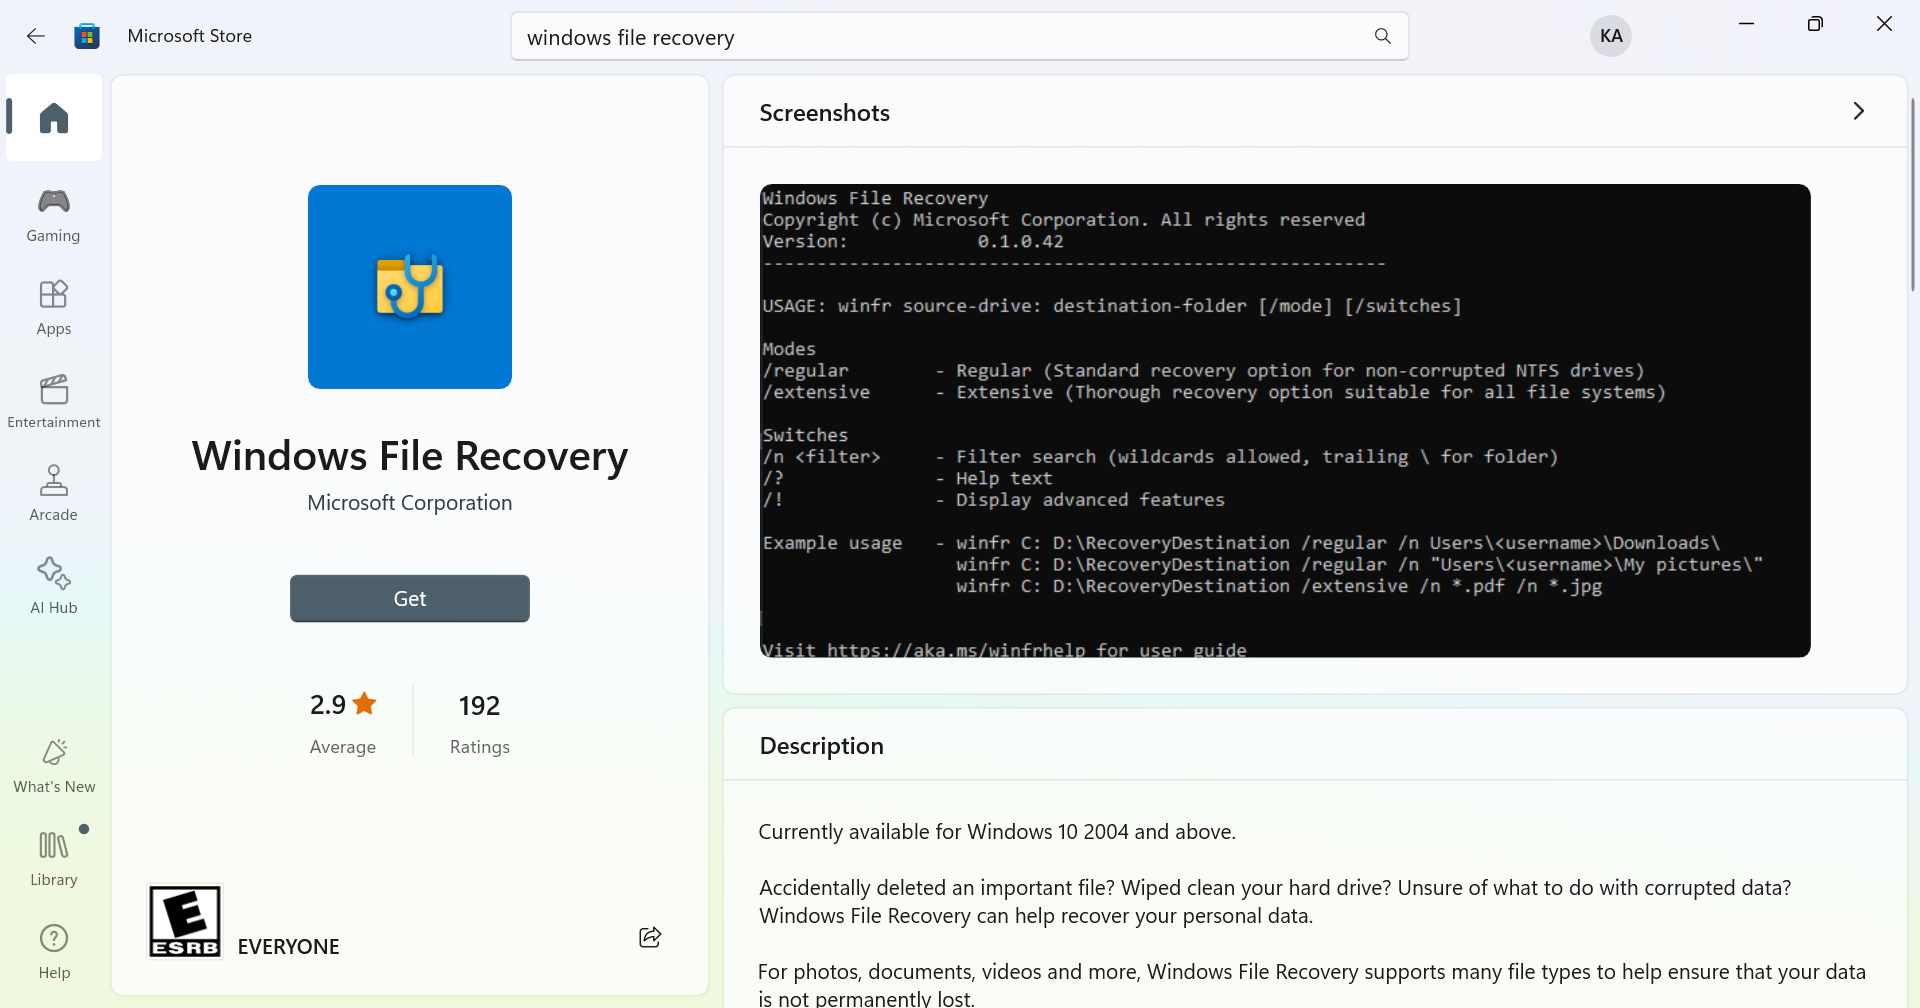Open the Help page
Screen dimensions: 1920x1008
pyautogui.click(x=54, y=952)
